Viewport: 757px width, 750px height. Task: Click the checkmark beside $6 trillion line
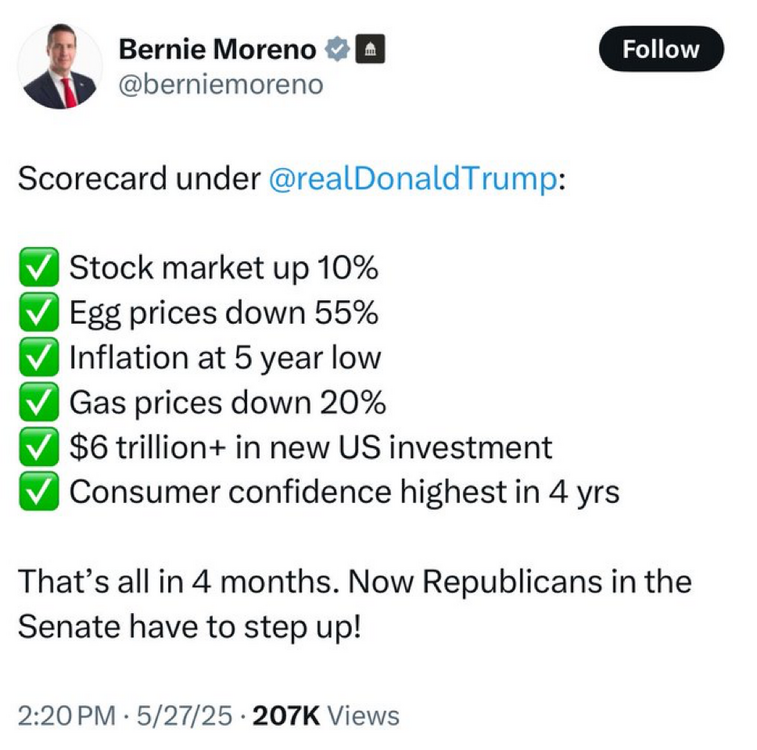[x=39, y=447]
